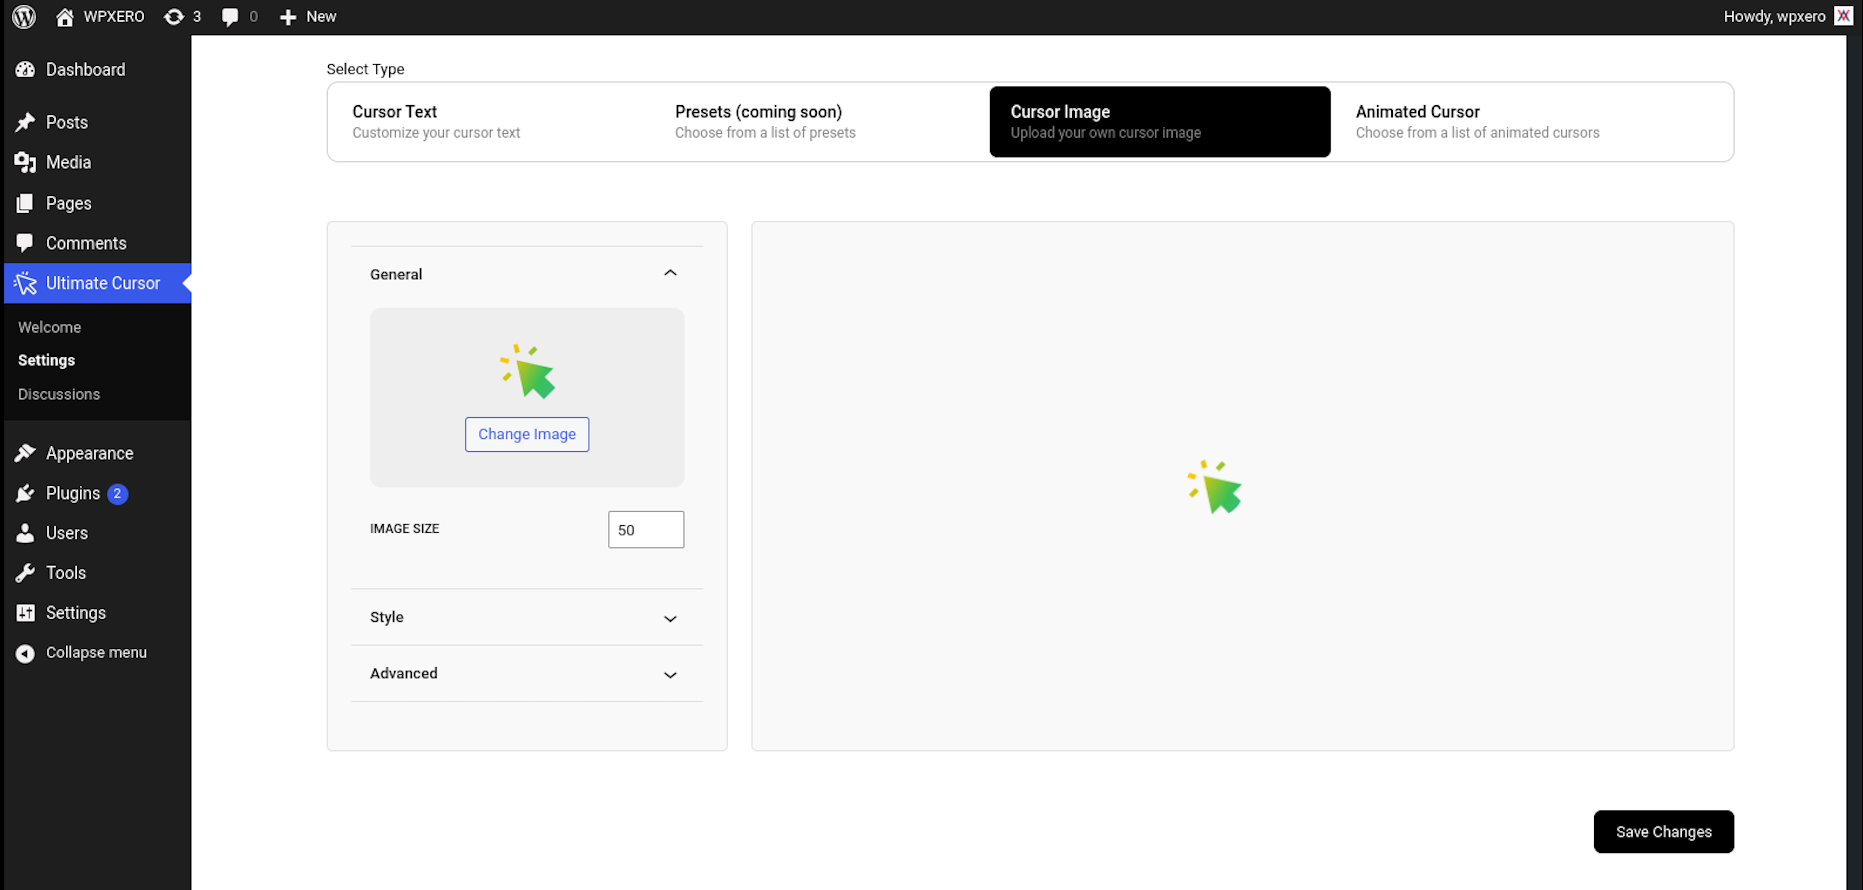Open the Comments menu label in sidebar
The height and width of the screenshot is (890, 1863).
coord(86,244)
